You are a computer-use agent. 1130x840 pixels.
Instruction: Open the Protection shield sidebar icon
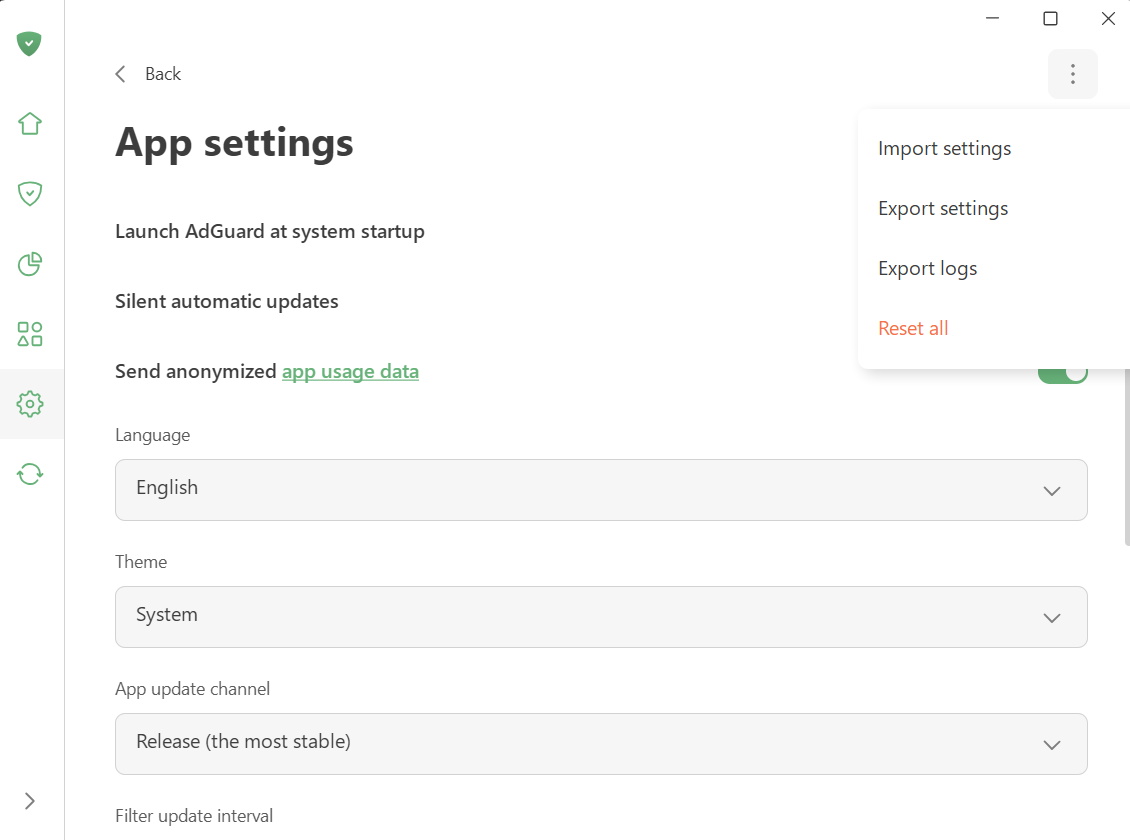(x=30, y=194)
